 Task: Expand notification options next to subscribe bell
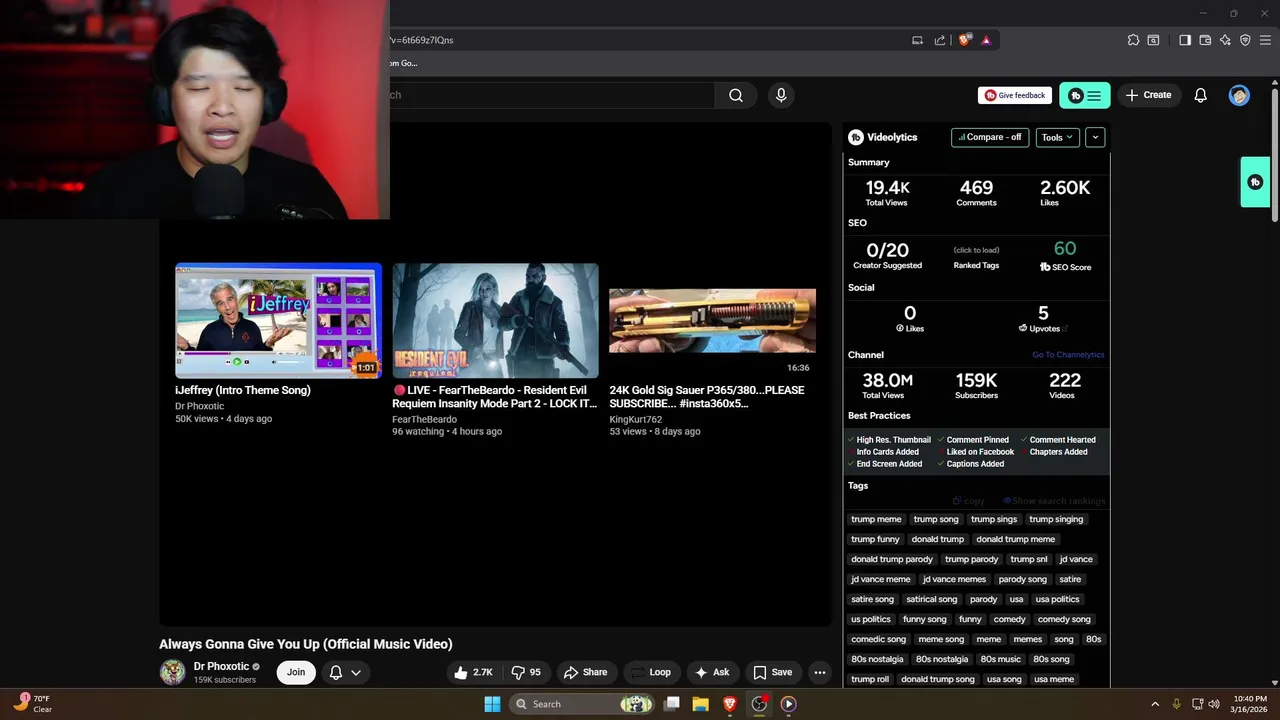(355, 672)
